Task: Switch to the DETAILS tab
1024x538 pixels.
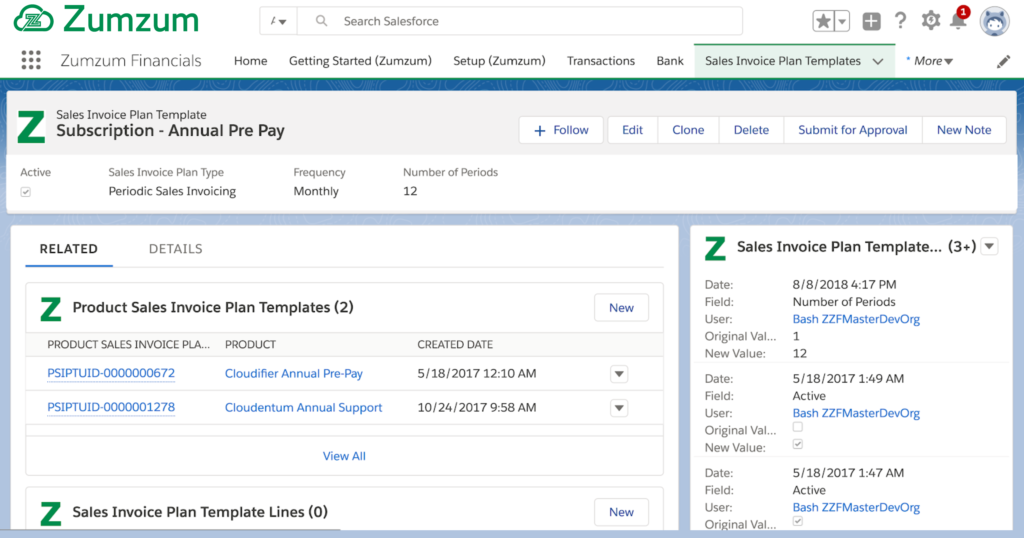Action: coord(176,249)
